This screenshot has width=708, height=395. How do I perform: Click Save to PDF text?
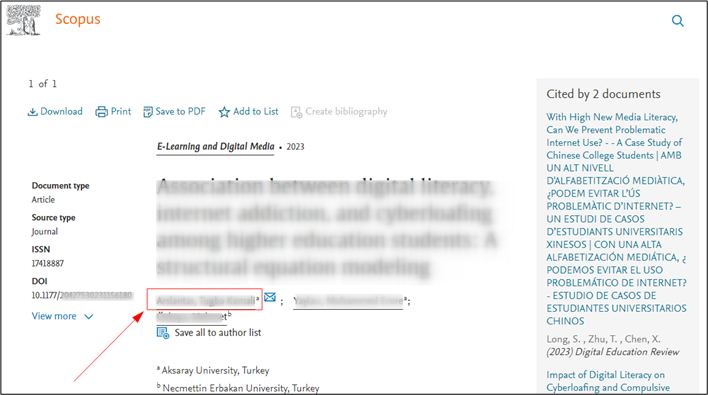[181, 112]
